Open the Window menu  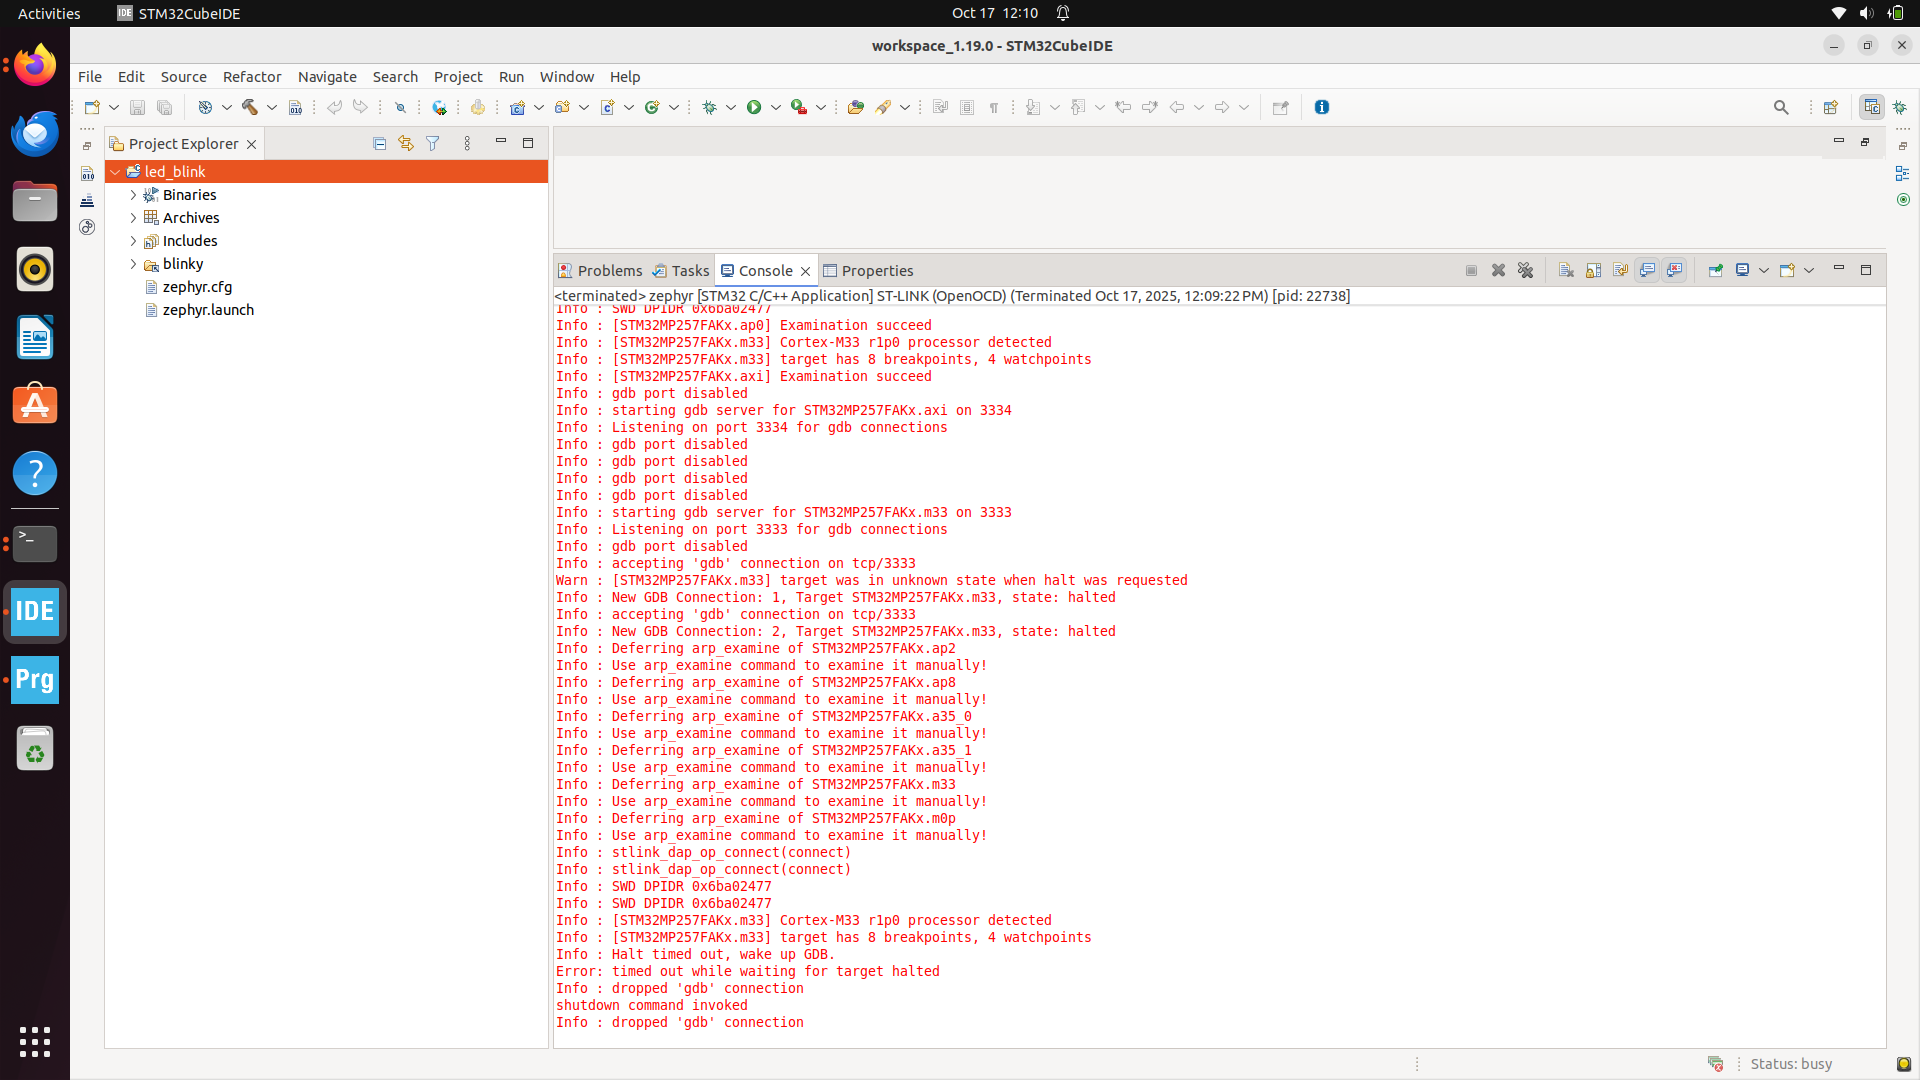(566, 76)
